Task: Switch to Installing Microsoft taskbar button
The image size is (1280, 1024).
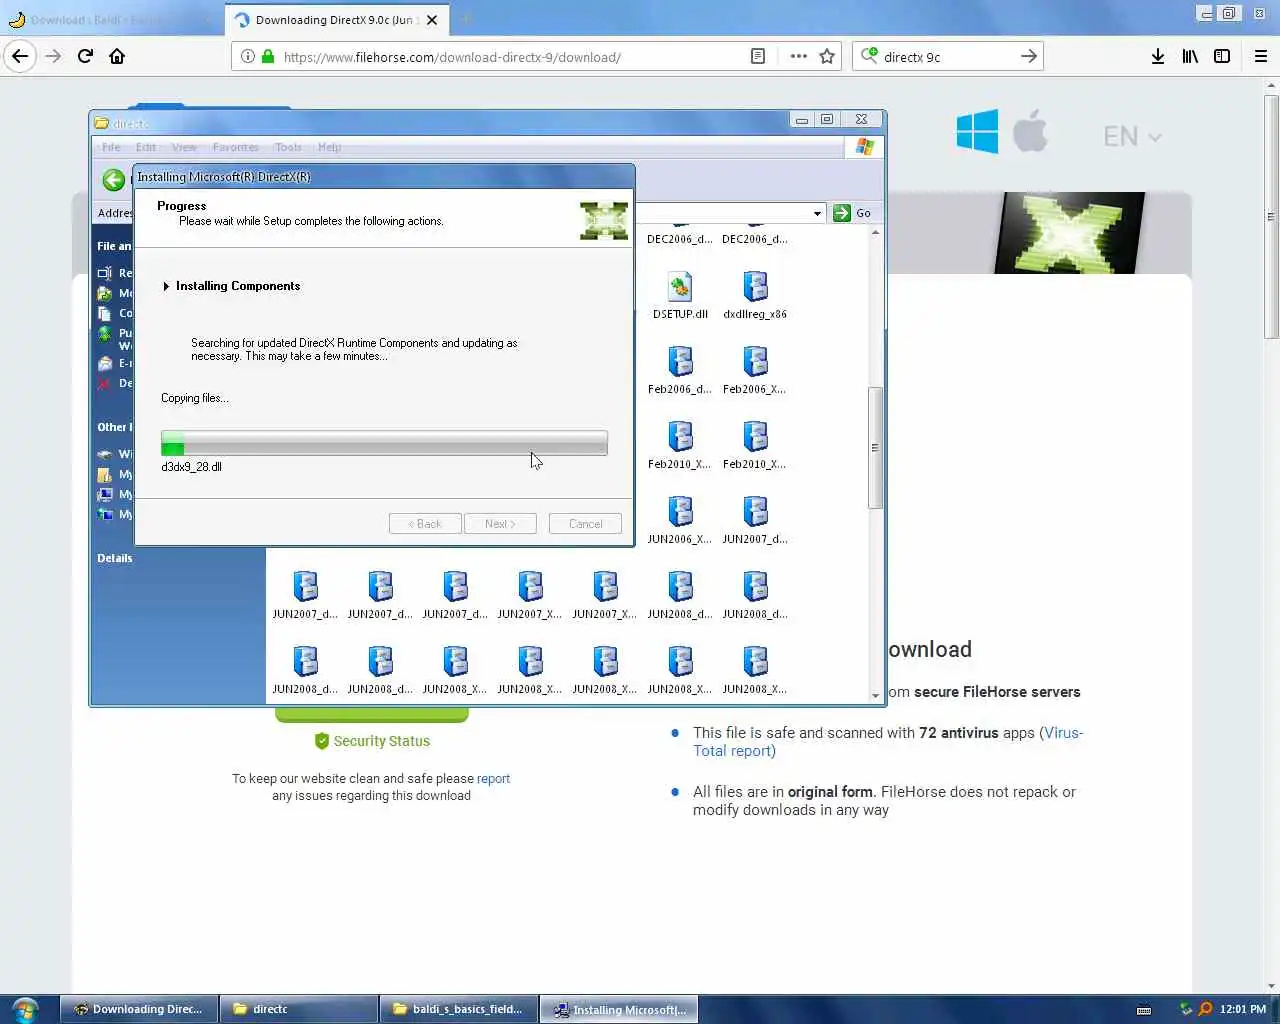Action: tap(619, 1009)
